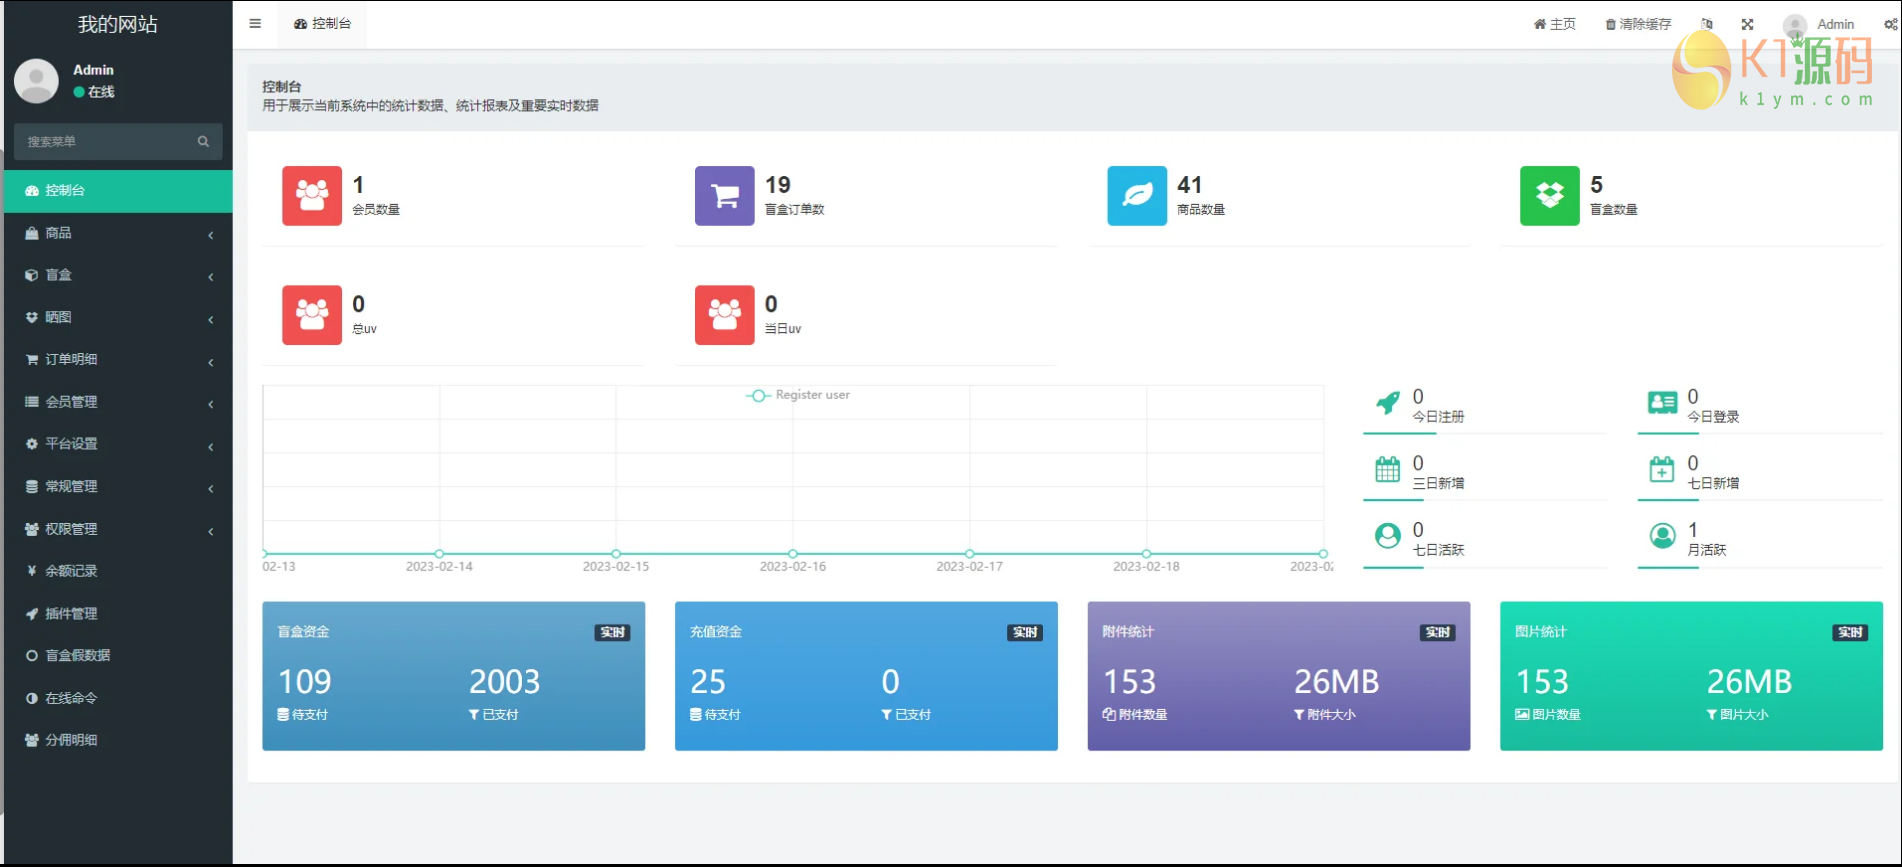Click the hamburger sidebar toggle icon
1902x867 pixels.
pos(255,24)
